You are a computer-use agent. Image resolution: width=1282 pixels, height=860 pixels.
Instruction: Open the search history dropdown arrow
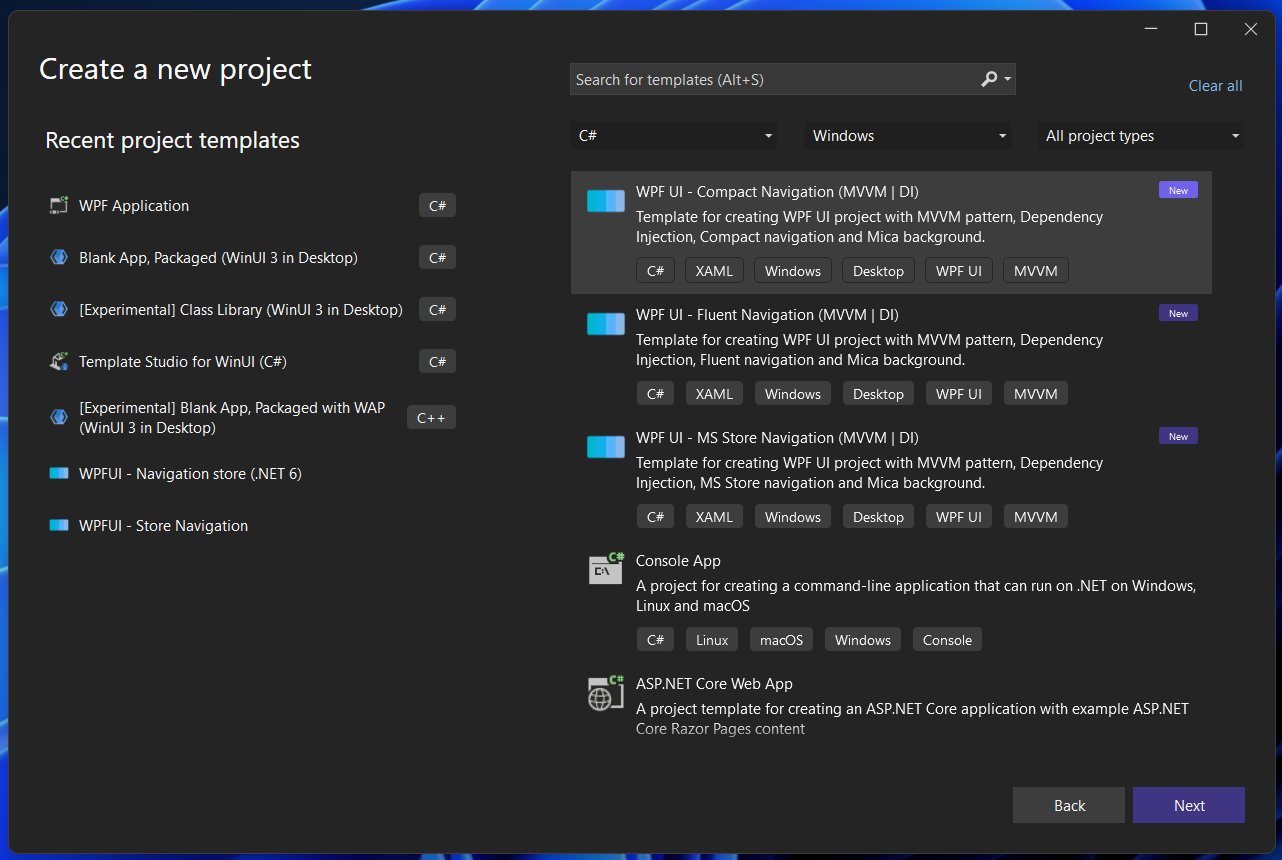[1009, 78]
